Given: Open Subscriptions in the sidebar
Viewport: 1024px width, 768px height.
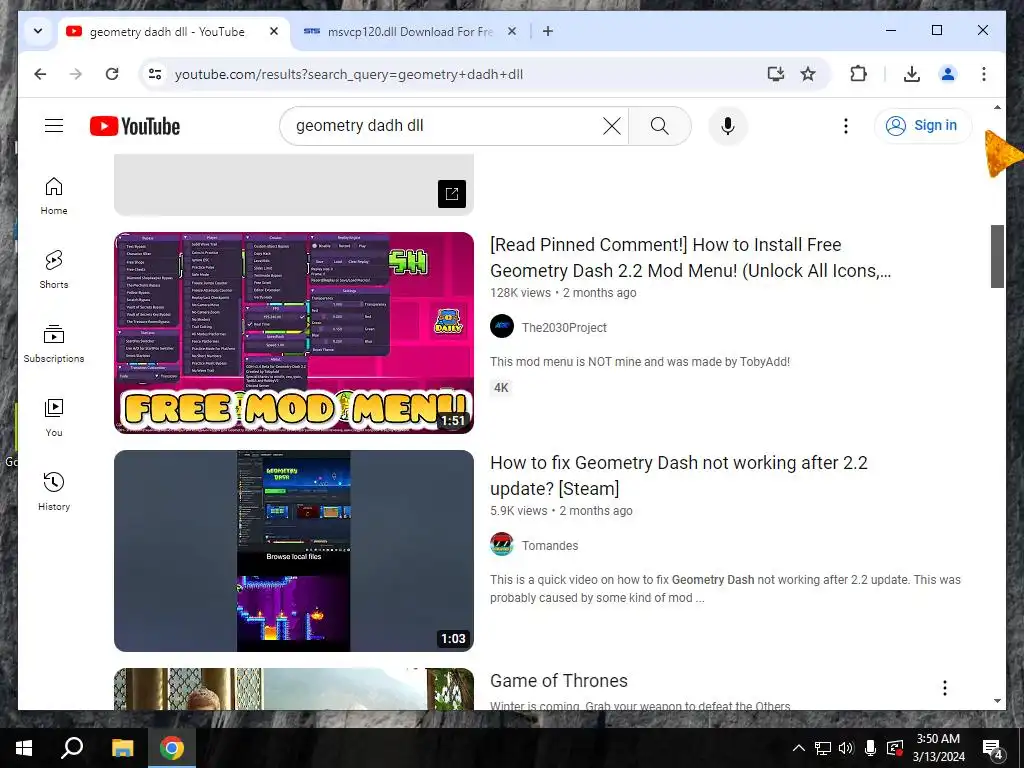Looking at the screenshot, I should pyautogui.click(x=54, y=344).
